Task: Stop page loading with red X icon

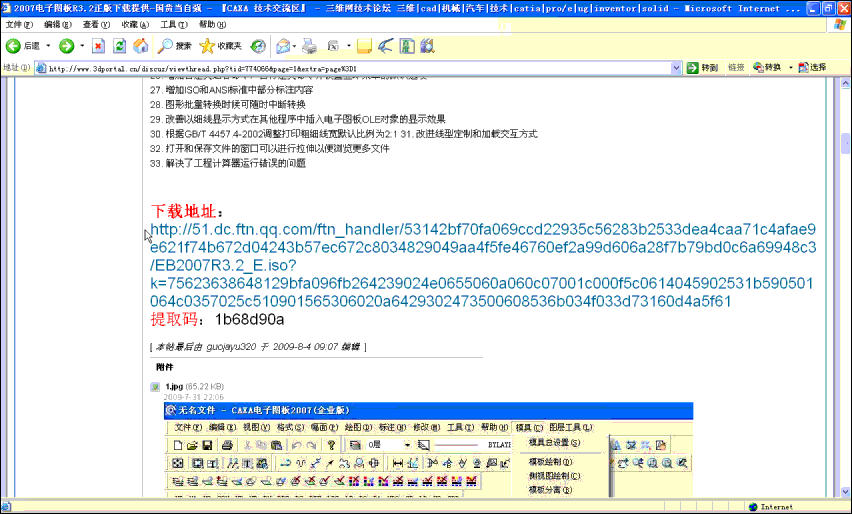Action: [x=98, y=46]
